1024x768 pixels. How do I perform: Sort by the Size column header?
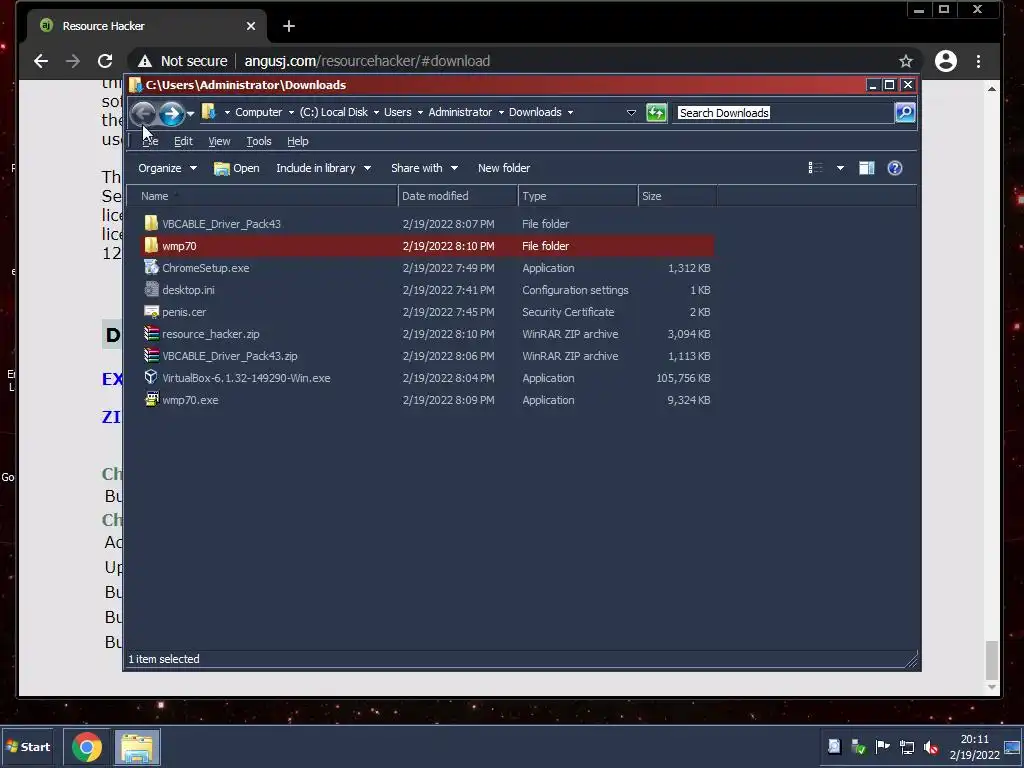click(x=677, y=196)
